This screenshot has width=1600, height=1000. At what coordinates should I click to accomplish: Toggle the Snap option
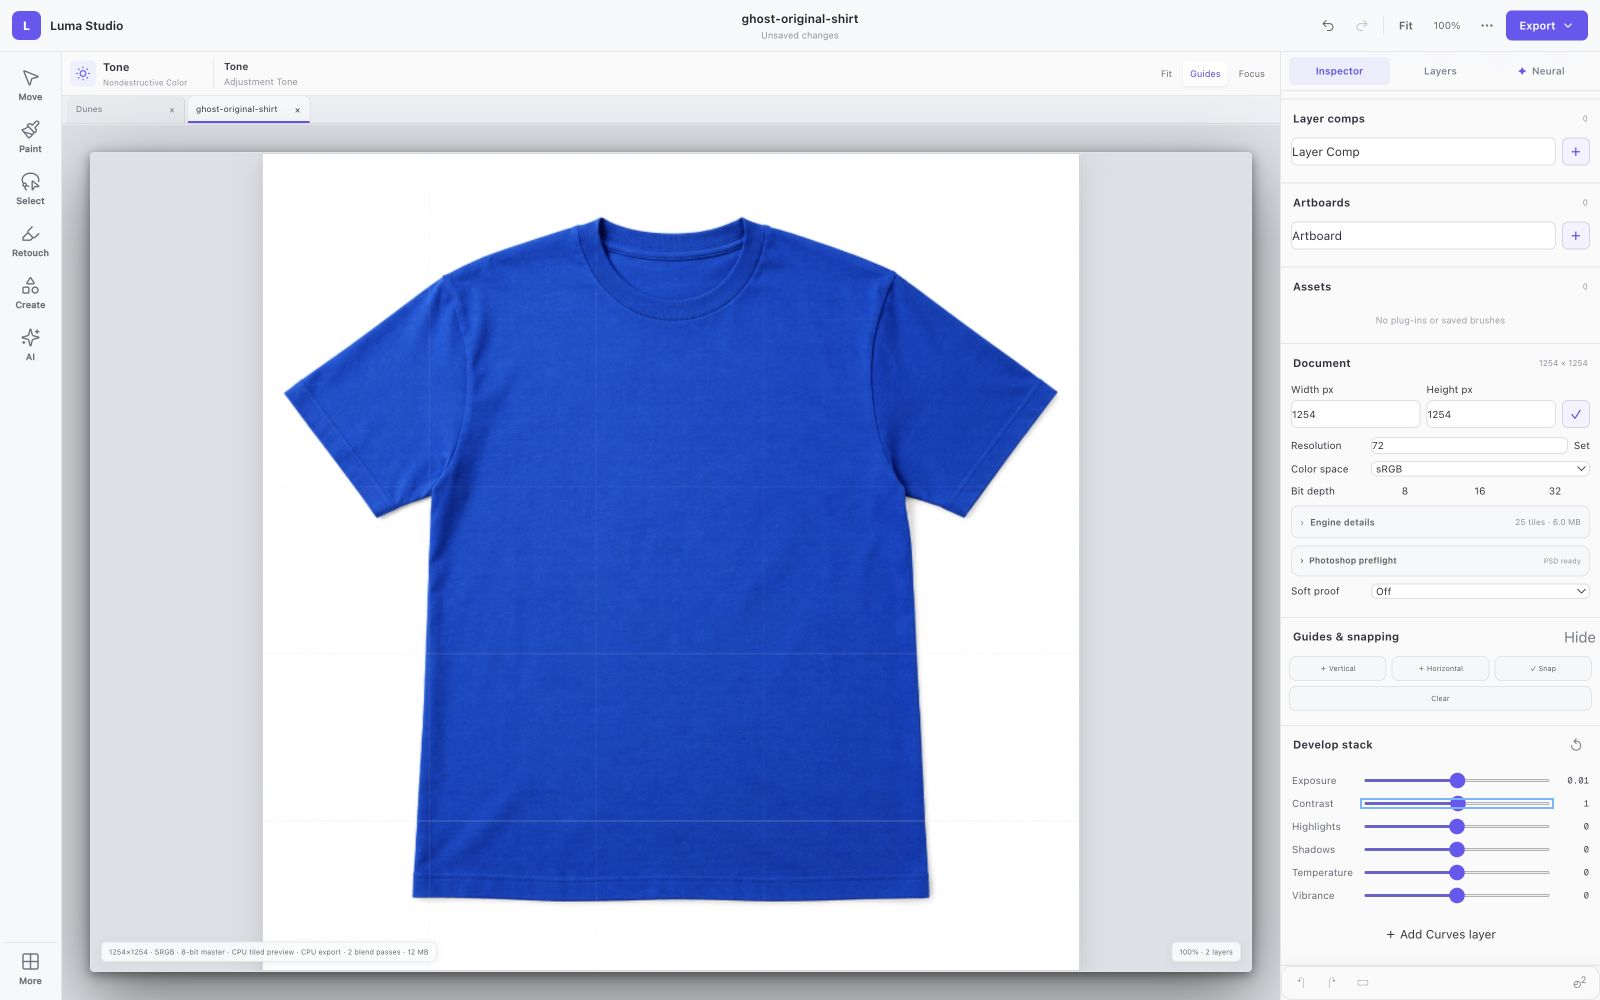(x=1543, y=669)
